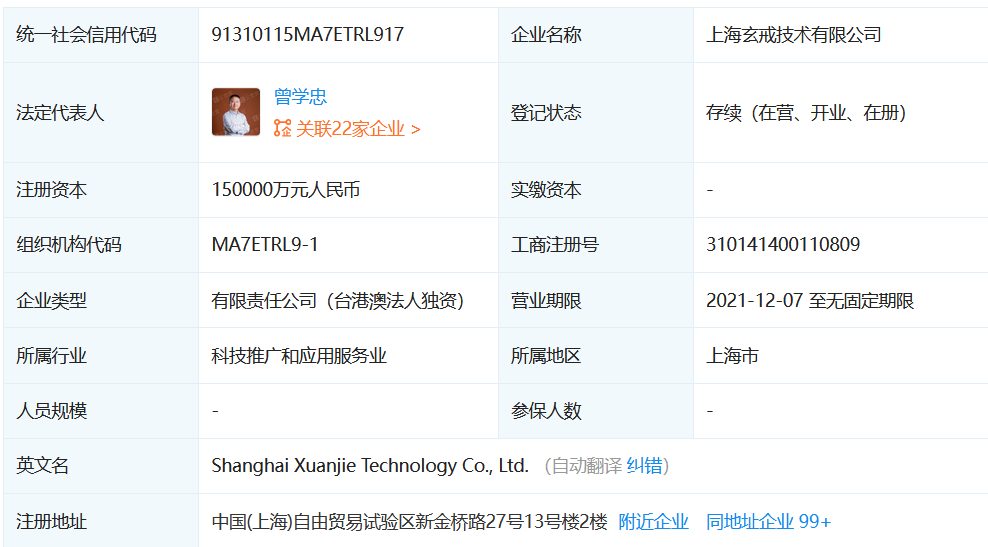This screenshot has height=547, width=988.
Task: Click the 营业期限 label cell
Action: (595, 301)
